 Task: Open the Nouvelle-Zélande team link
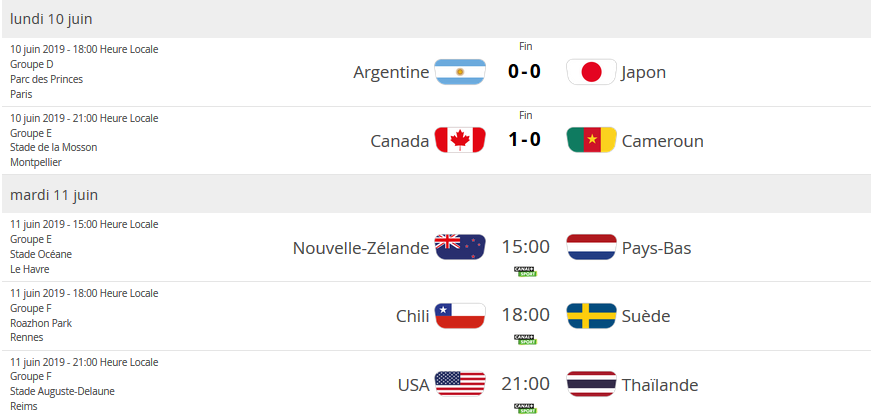tap(360, 248)
